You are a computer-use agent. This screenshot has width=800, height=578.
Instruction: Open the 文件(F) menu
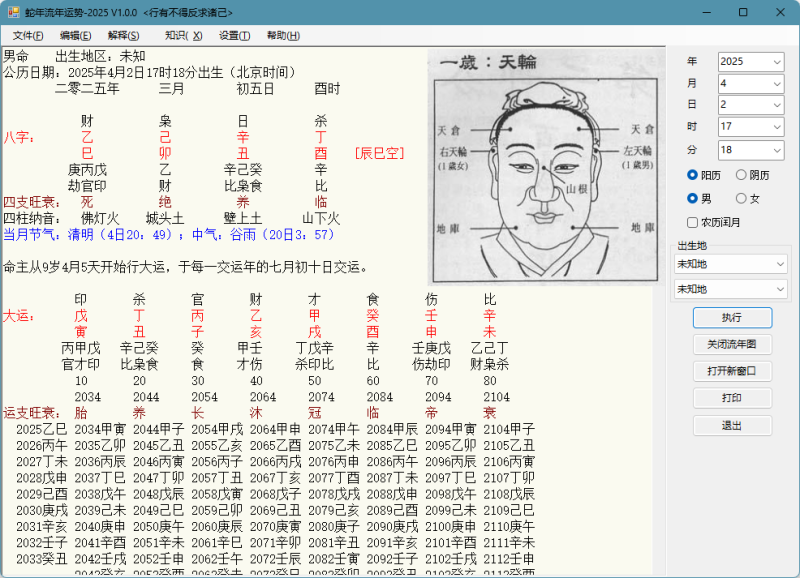coord(26,35)
